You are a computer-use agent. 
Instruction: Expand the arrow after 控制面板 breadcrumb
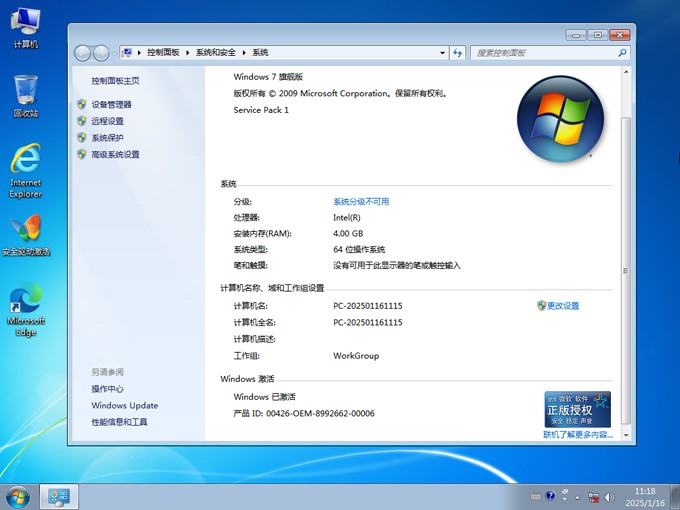pyautogui.click(x=188, y=53)
